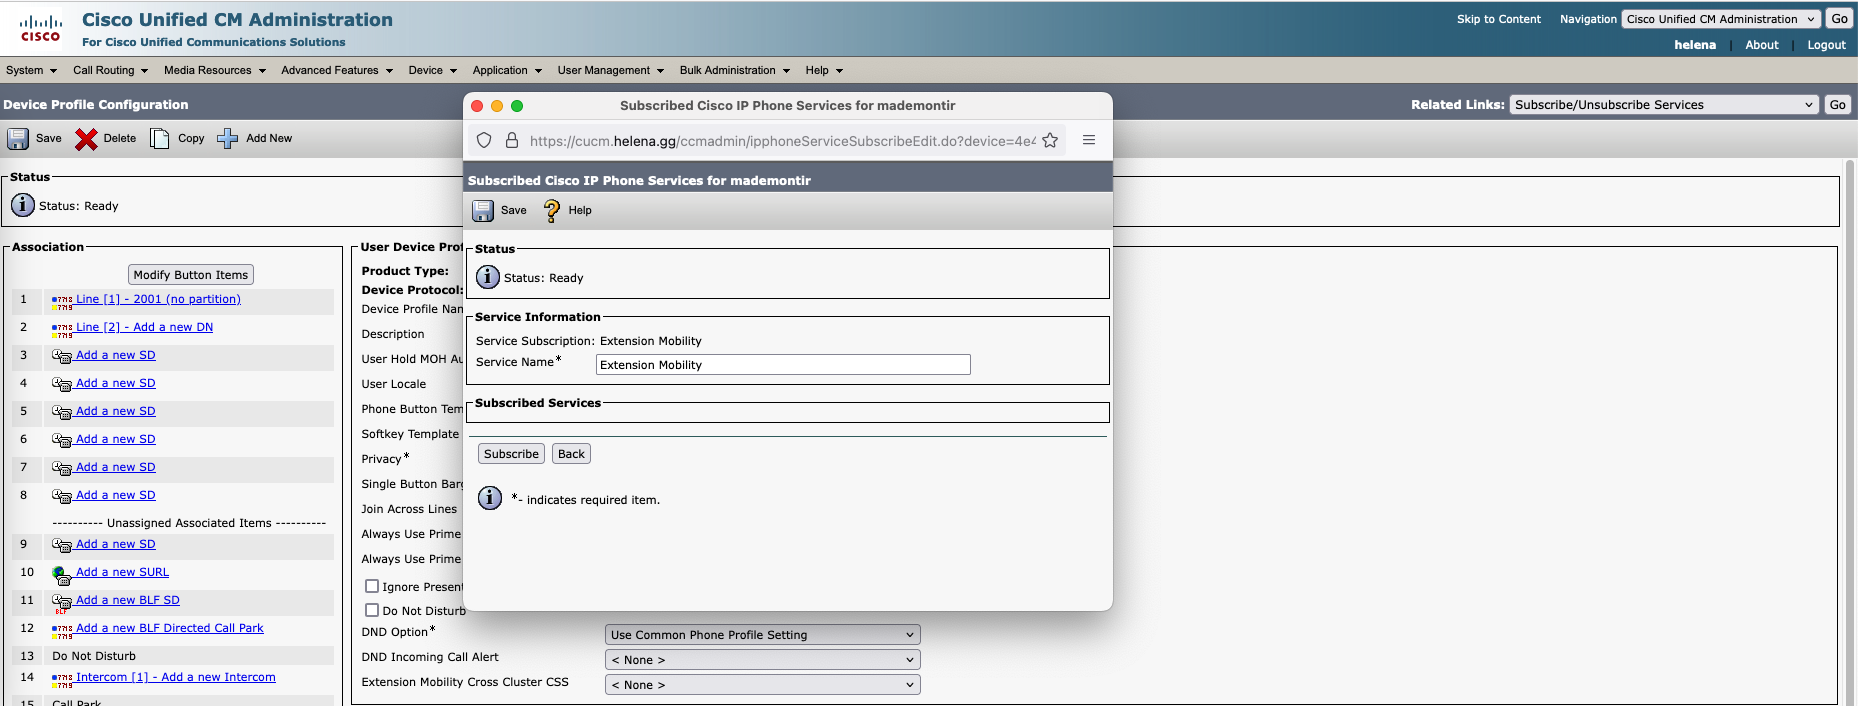Image resolution: width=1858 pixels, height=706 pixels.
Task: Open the Call Routing menu
Action: (110, 71)
